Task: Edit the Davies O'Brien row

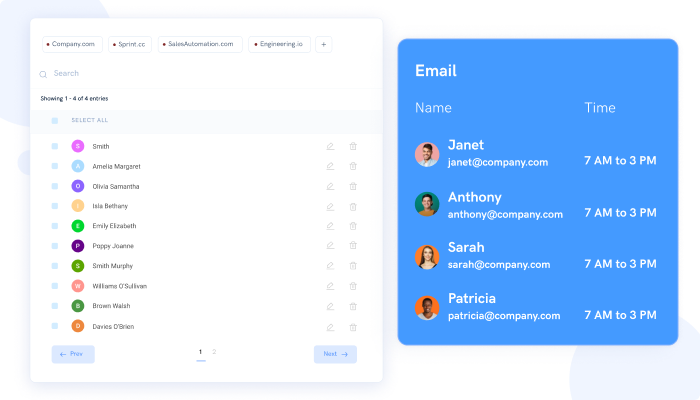Action: click(x=330, y=327)
